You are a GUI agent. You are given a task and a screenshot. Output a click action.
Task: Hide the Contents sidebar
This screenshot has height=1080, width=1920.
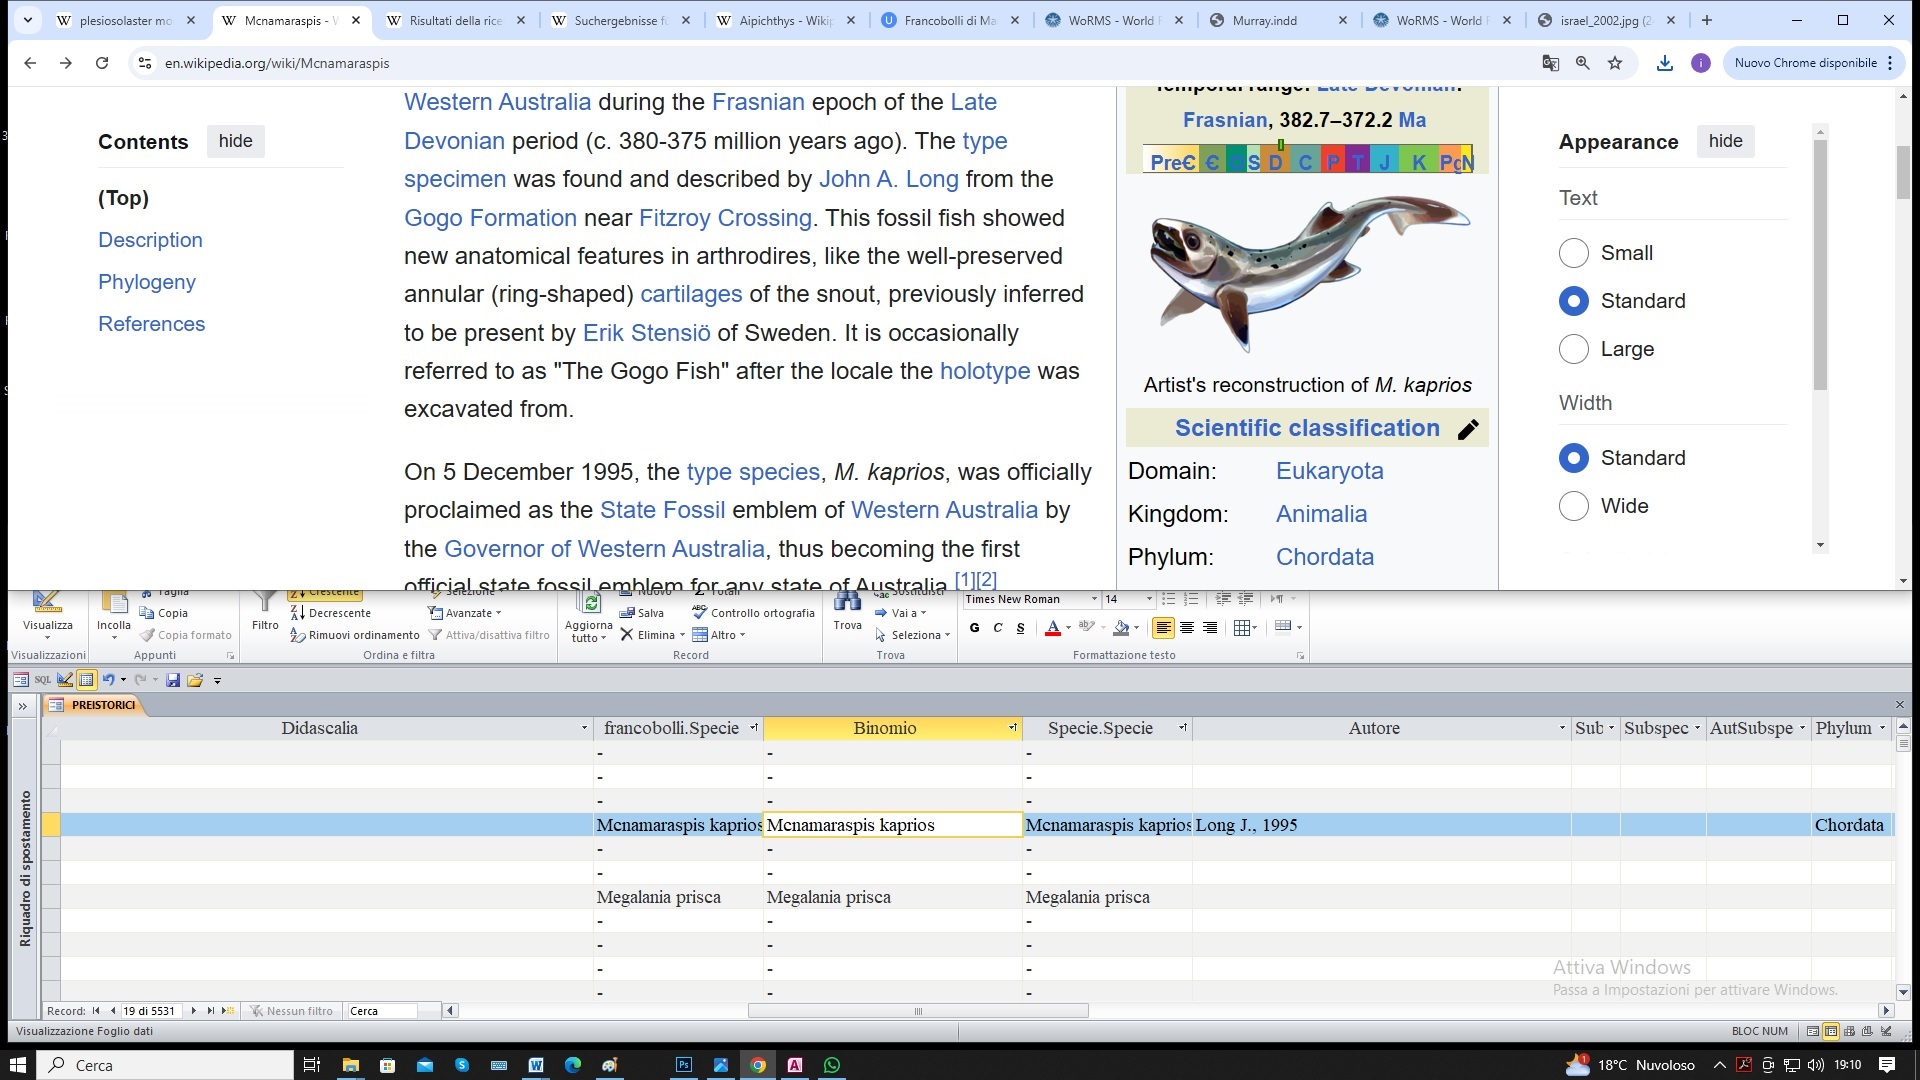(236, 141)
